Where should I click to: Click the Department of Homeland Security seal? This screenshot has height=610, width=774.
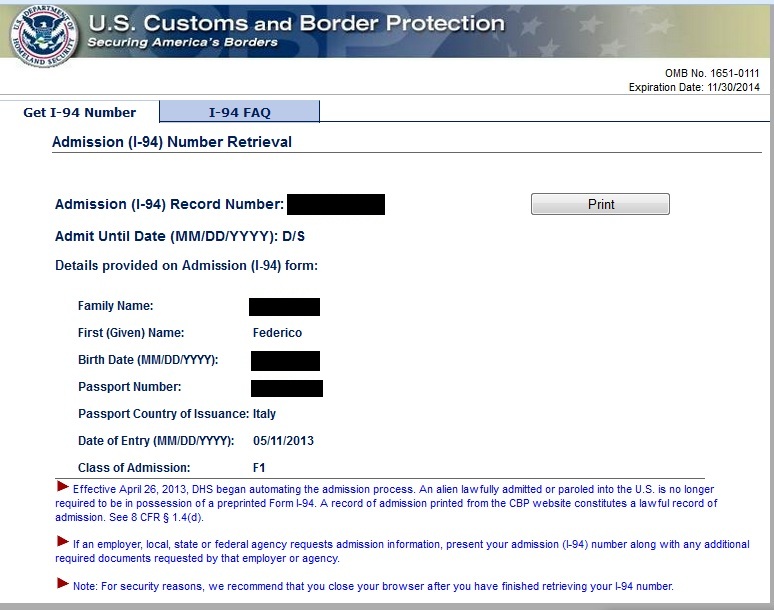click(x=42, y=36)
